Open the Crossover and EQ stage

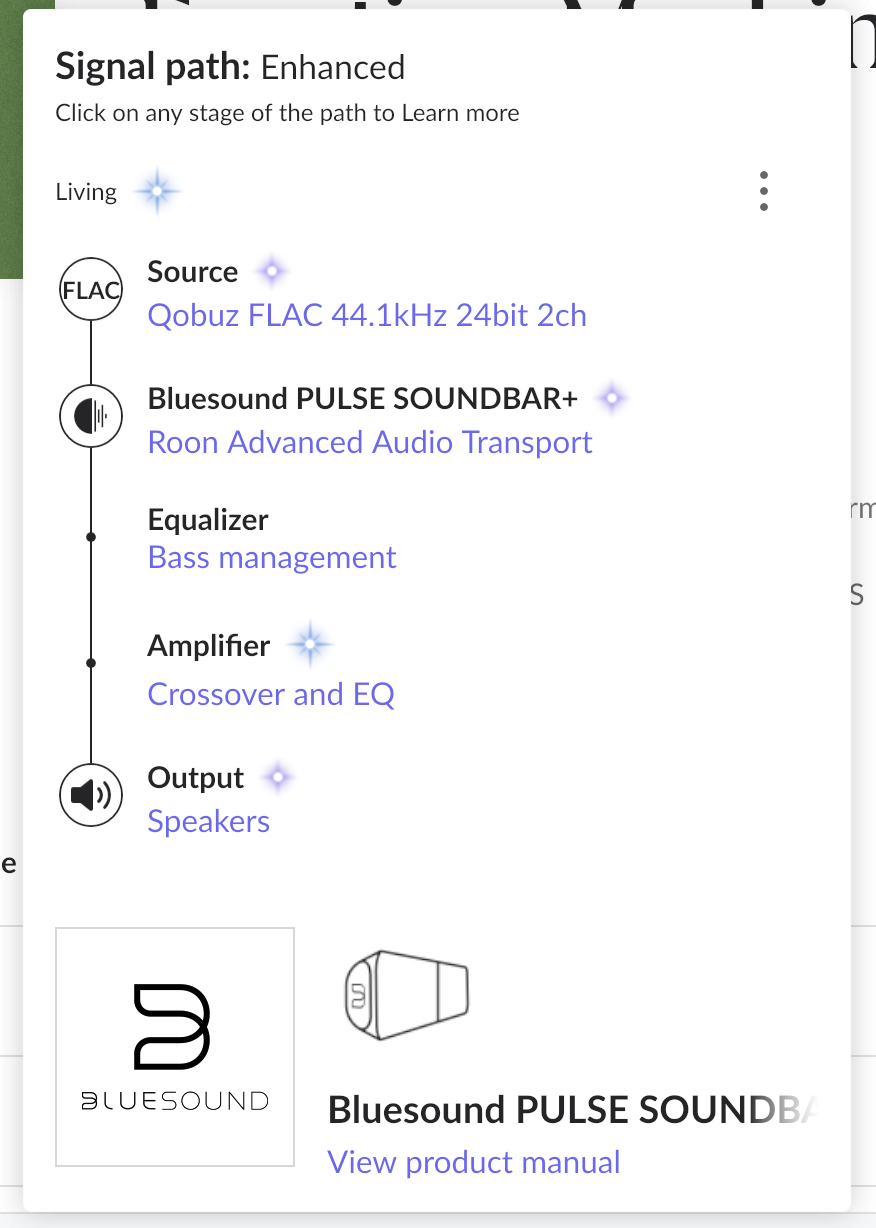pos(271,694)
